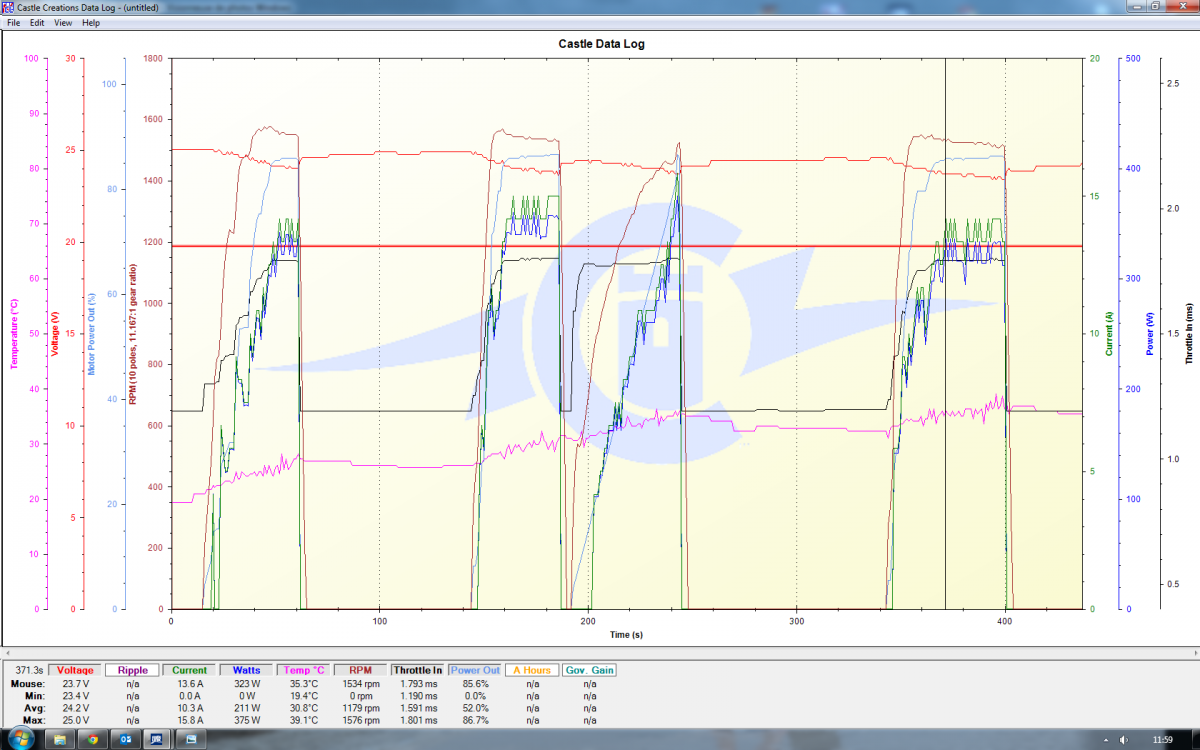1200x750 pixels.
Task: Click the Voltage (V) axis label
Action: click(55, 333)
